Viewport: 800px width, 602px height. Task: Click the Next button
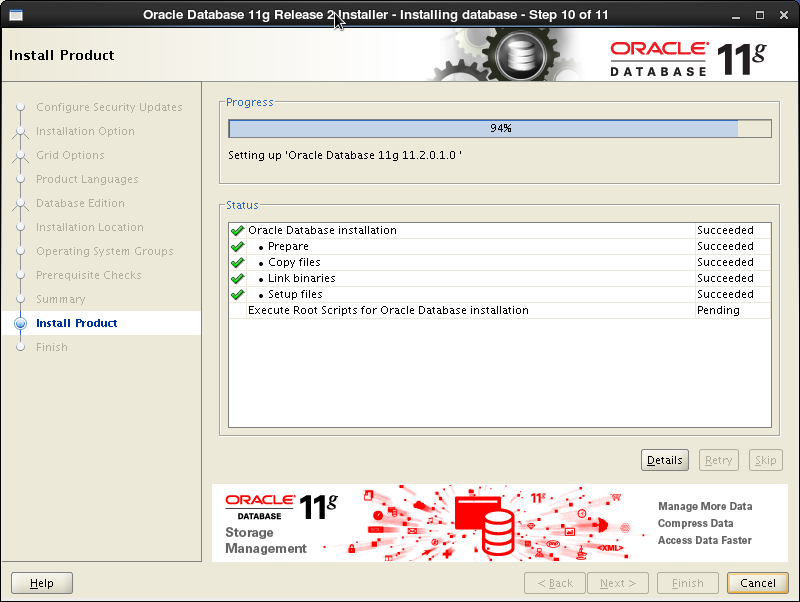(x=618, y=583)
